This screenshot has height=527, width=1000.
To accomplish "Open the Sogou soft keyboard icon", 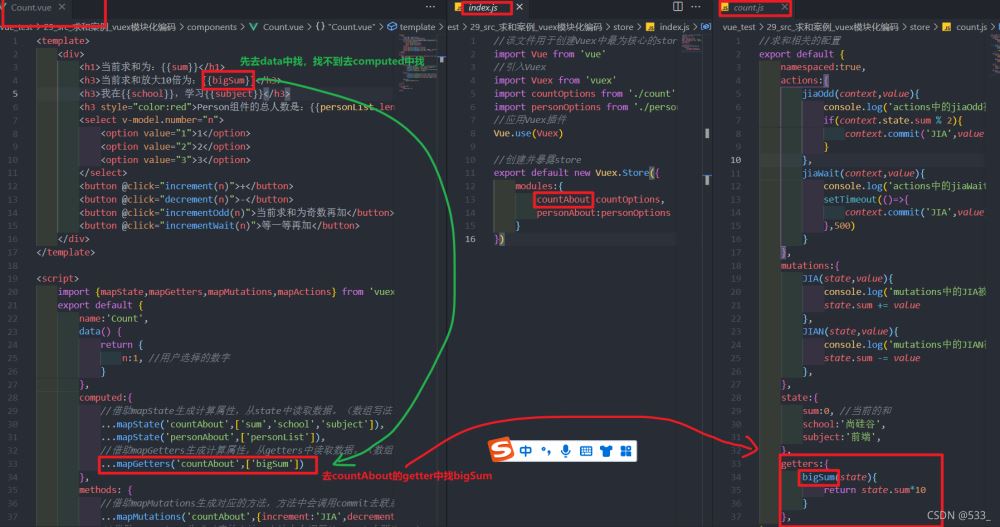I will click(x=586, y=451).
